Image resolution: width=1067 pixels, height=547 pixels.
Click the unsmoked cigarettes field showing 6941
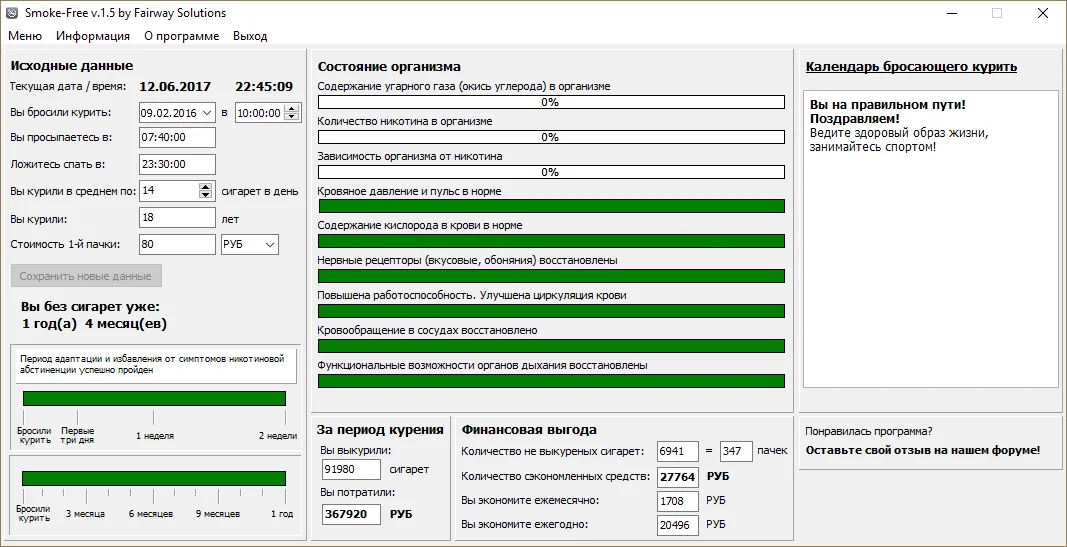coord(677,451)
